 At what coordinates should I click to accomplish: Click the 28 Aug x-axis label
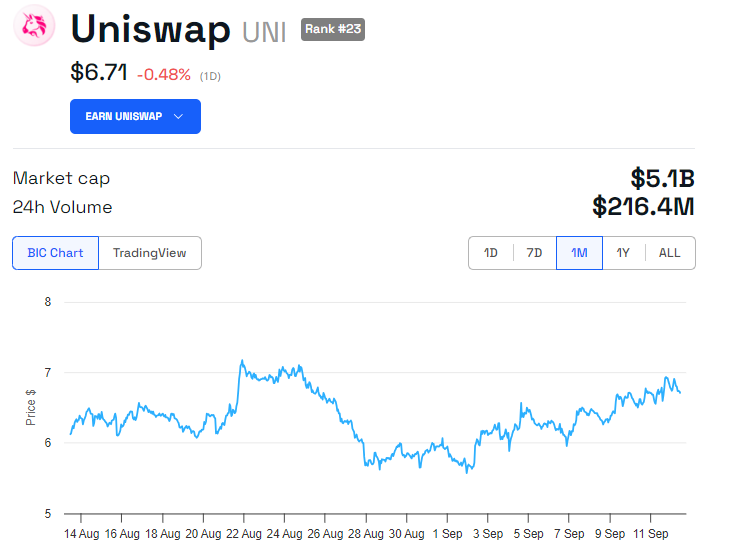pyautogui.click(x=366, y=534)
